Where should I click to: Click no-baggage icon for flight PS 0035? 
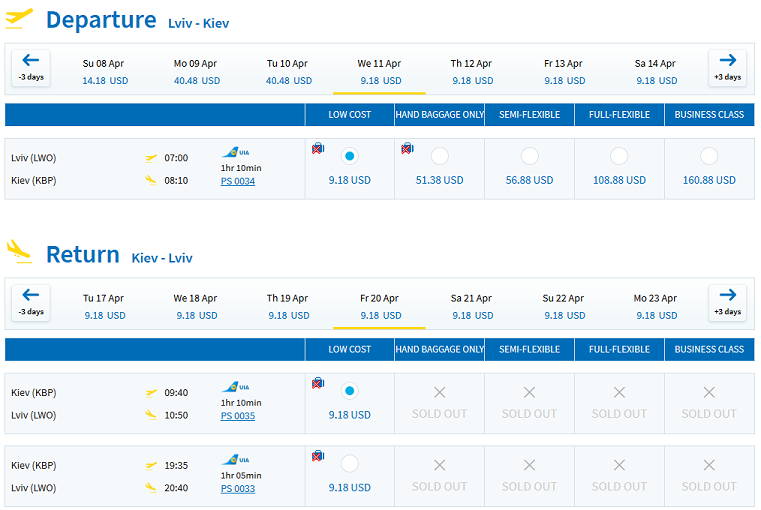[318, 383]
